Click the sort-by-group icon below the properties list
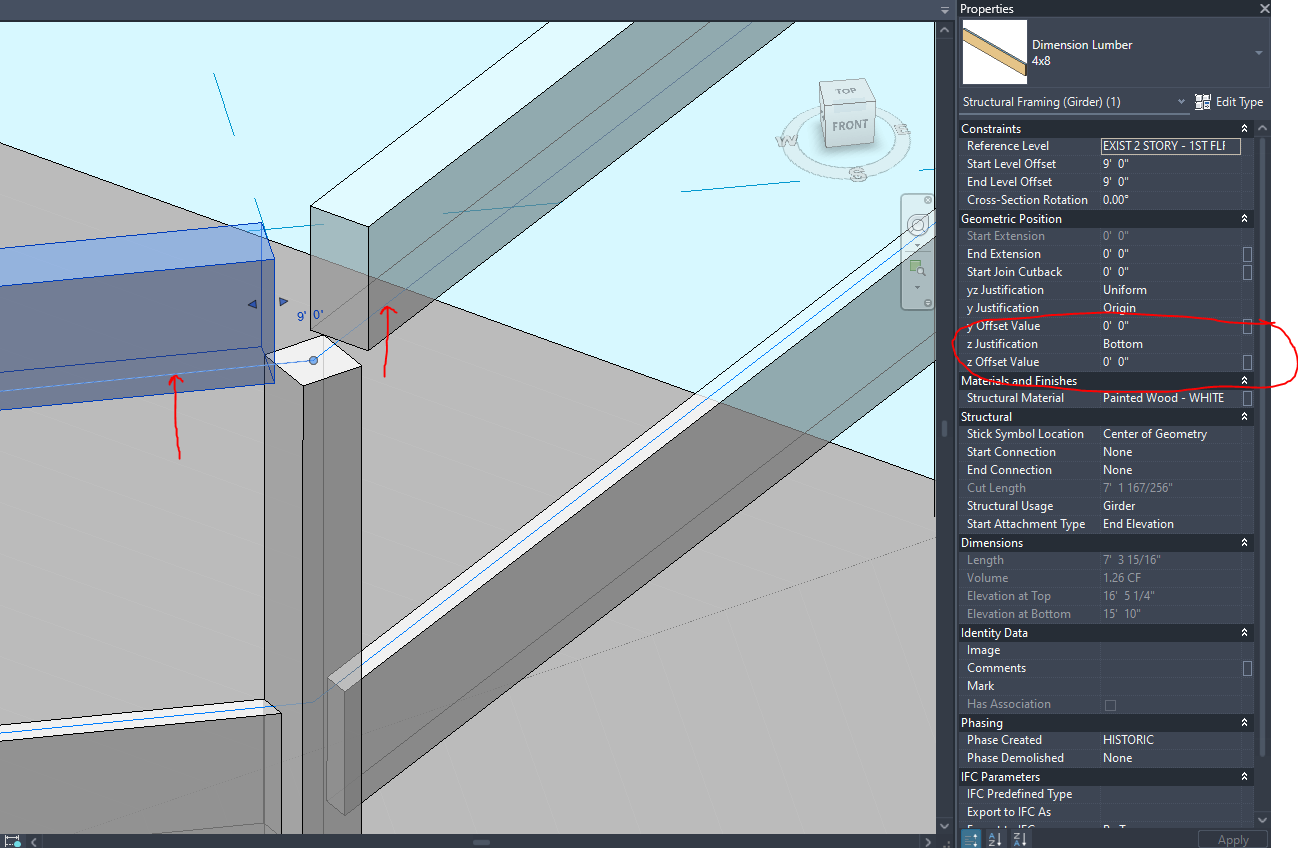Image resolution: width=1298 pixels, height=848 pixels. (970, 838)
